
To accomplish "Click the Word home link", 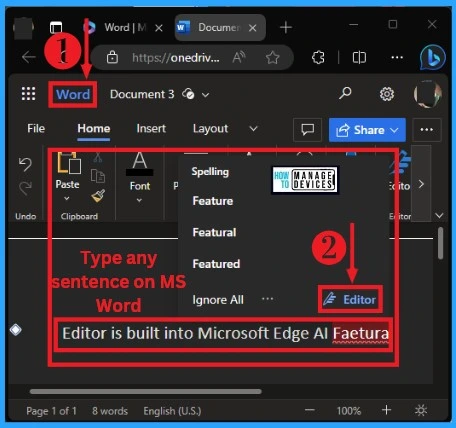I will pyautogui.click(x=73, y=95).
